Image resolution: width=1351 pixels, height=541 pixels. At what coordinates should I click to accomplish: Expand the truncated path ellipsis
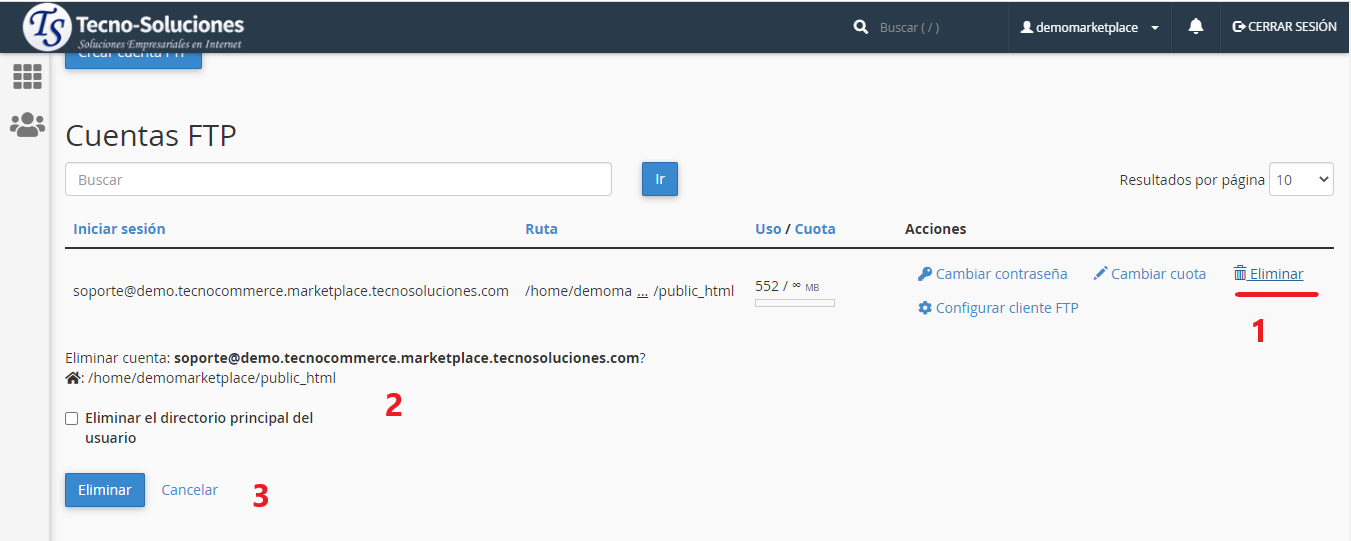pyautogui.click(x=642, y=291)
